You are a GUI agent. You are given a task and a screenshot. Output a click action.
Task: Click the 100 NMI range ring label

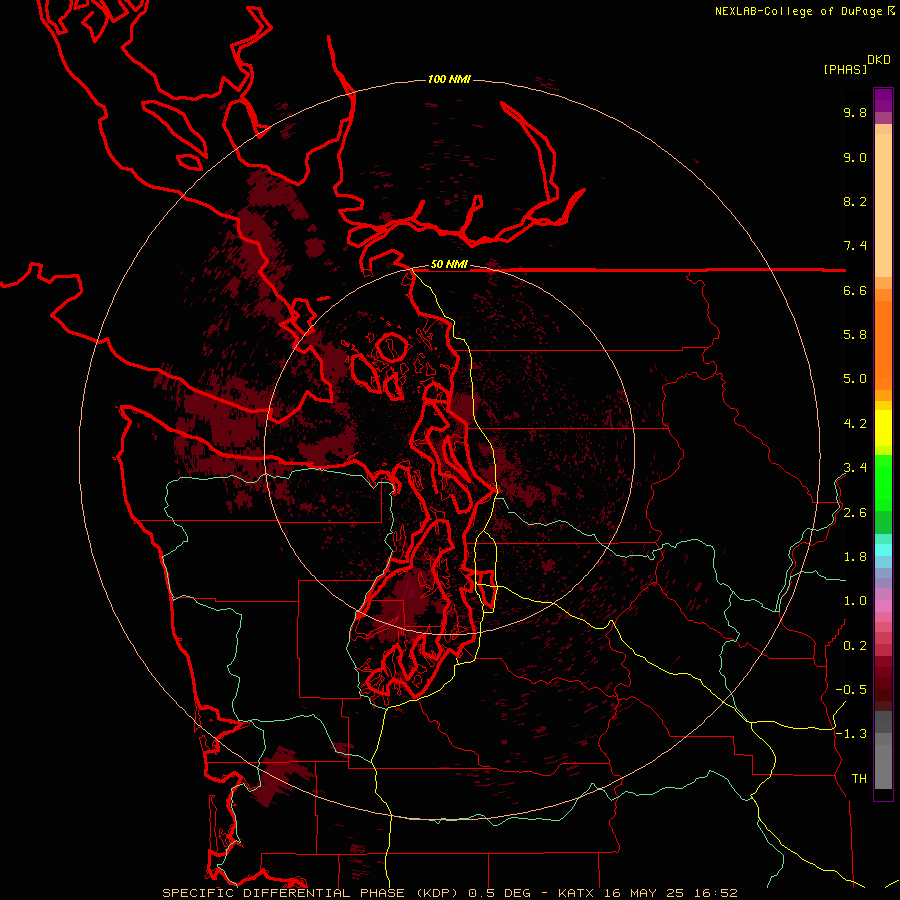449,79
